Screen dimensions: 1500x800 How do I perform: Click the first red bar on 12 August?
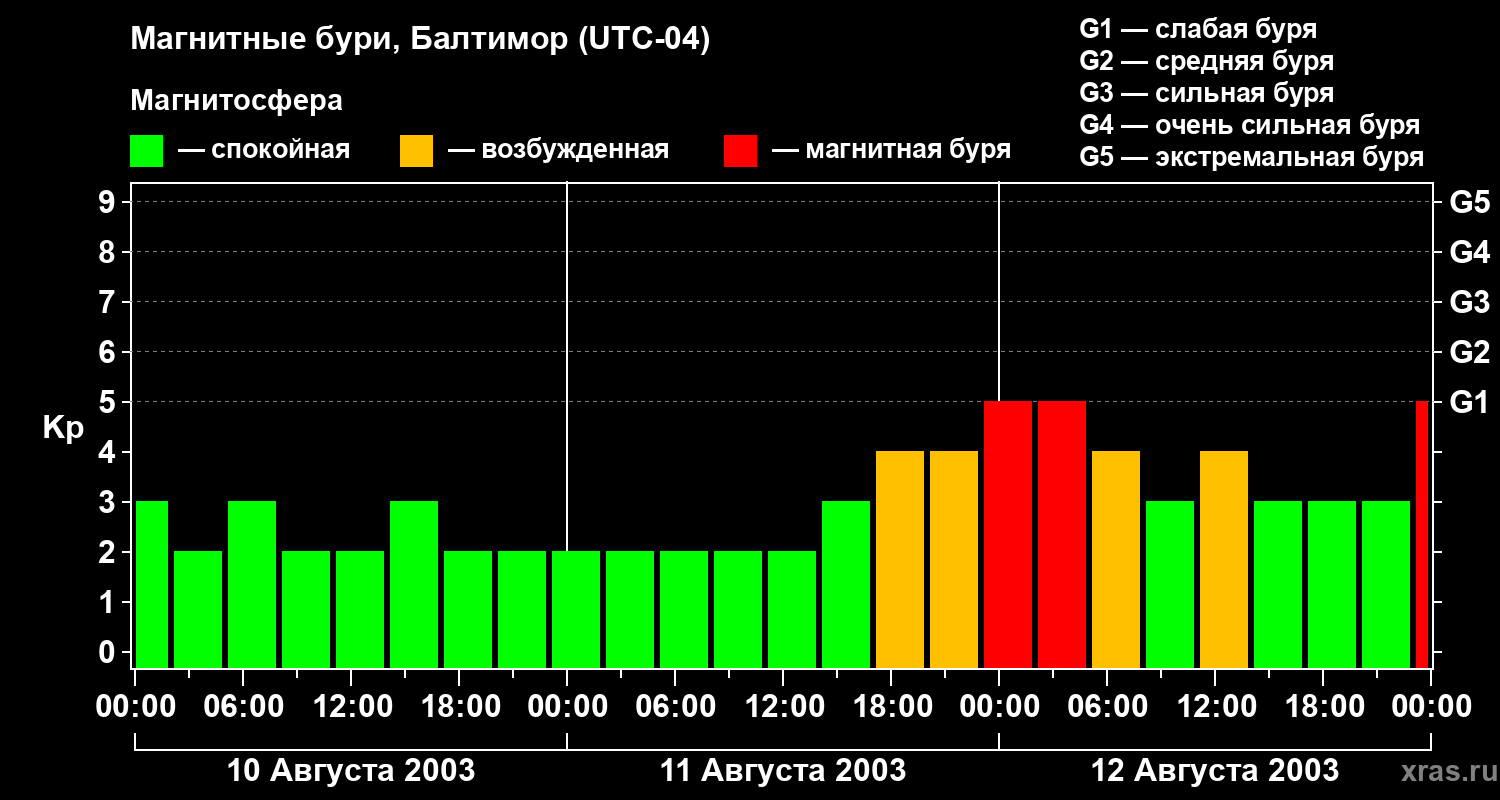[1007, 535]
